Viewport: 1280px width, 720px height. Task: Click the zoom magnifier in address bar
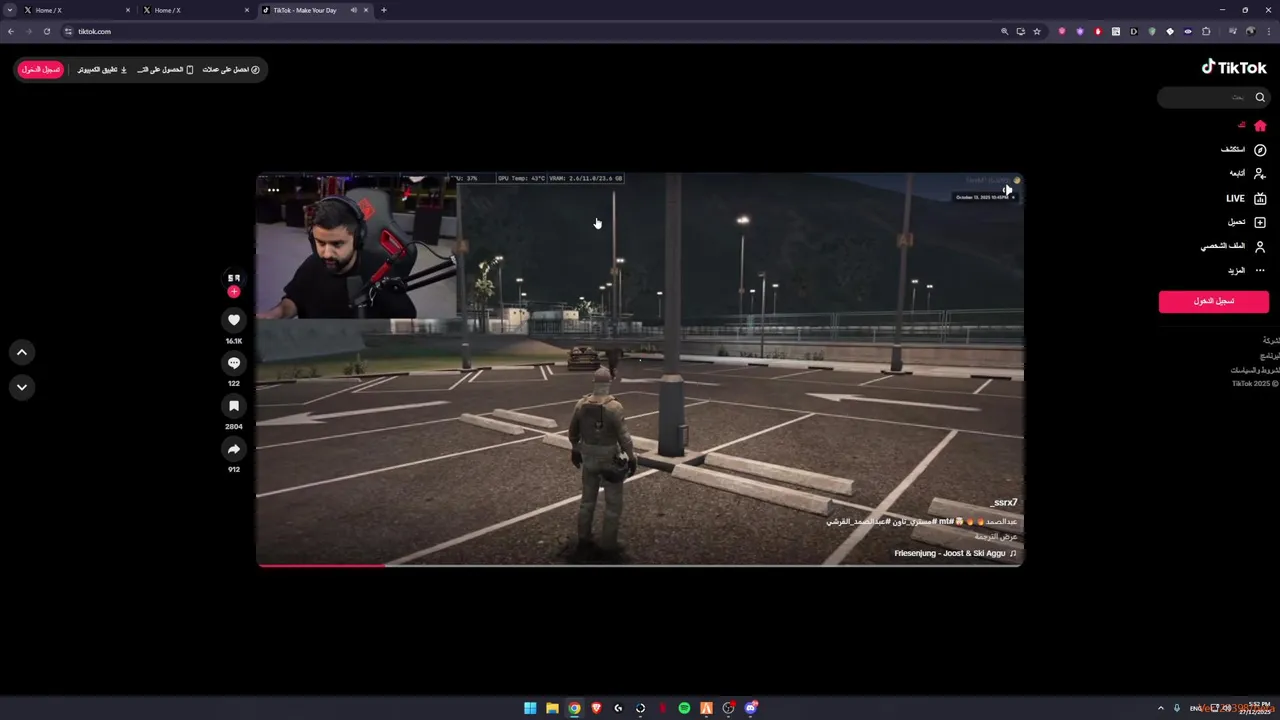tap(1005, 31)
